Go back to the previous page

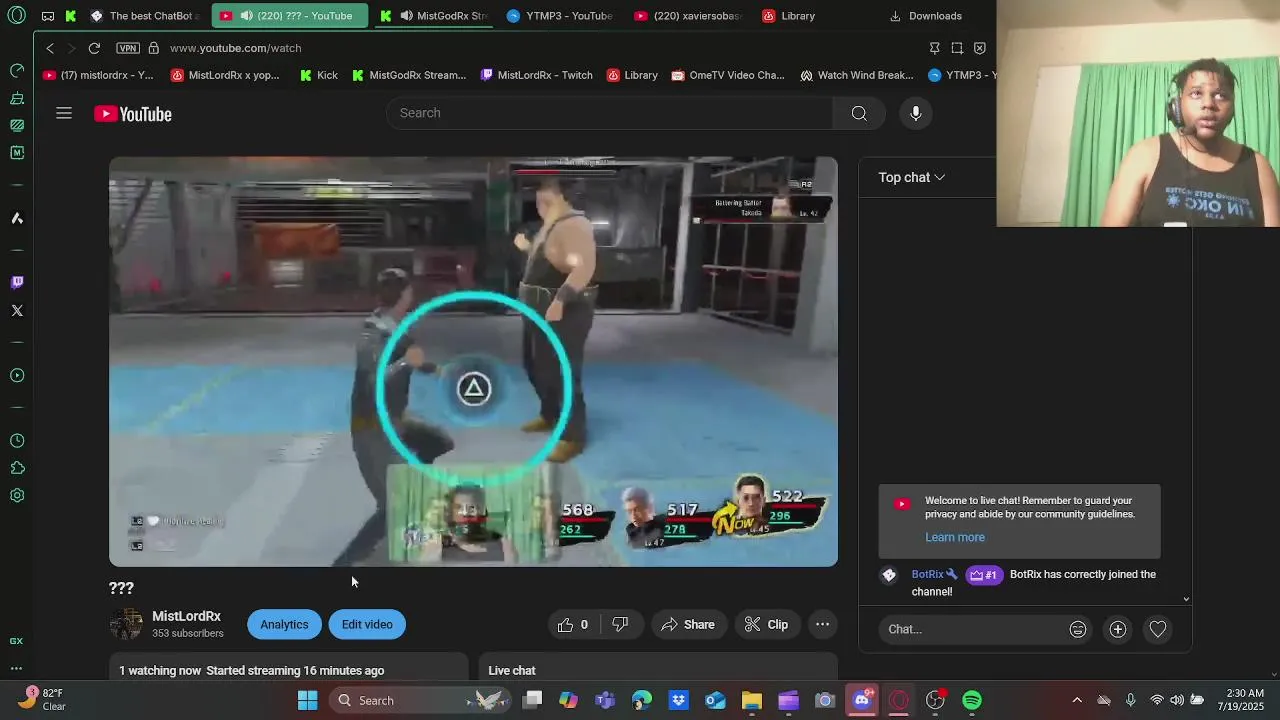tap(50, 48)
